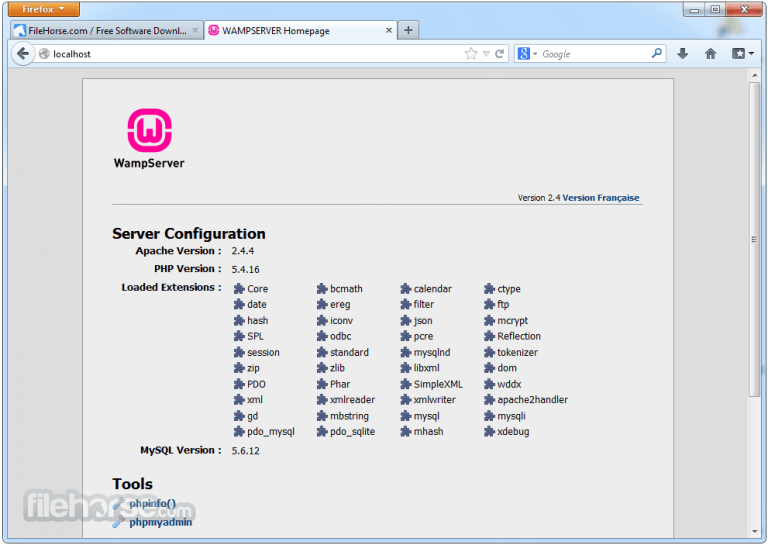The width and height of the screenshot is (768, 545).
Task: Go to the Firefox home page icon
Action: coord(711,54)
